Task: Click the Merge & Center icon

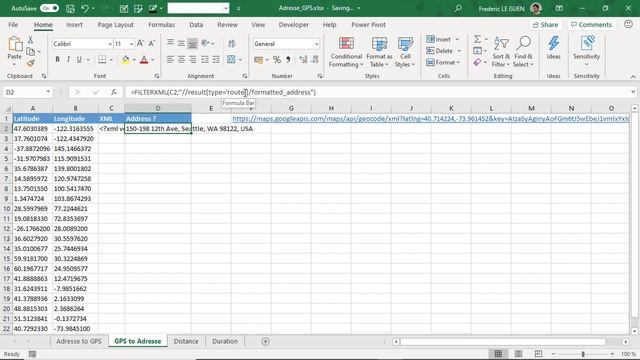Action: point(231,60)
